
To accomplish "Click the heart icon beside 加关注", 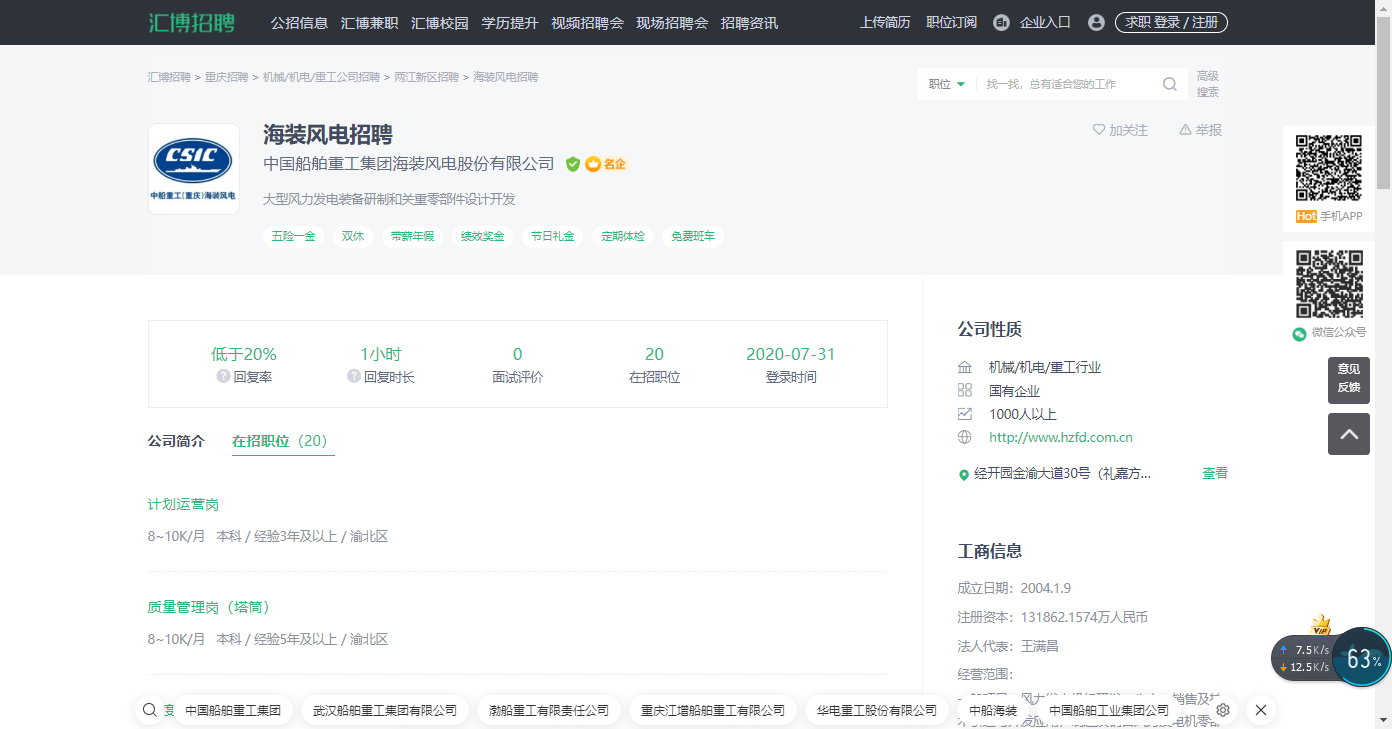I will click(1099, 130).
